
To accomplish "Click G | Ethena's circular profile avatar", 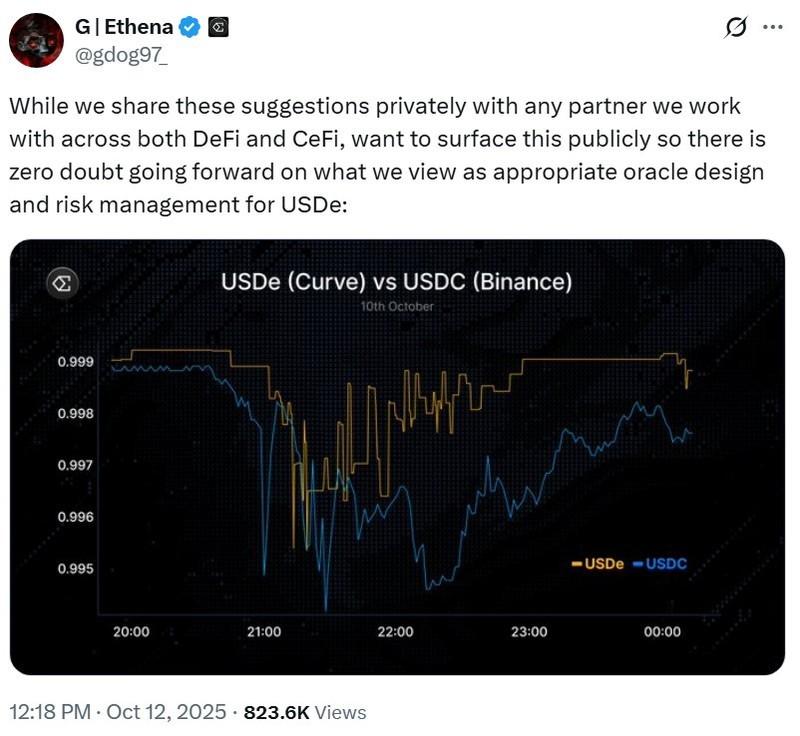I will pyautogui.click(x=37, y=38).
